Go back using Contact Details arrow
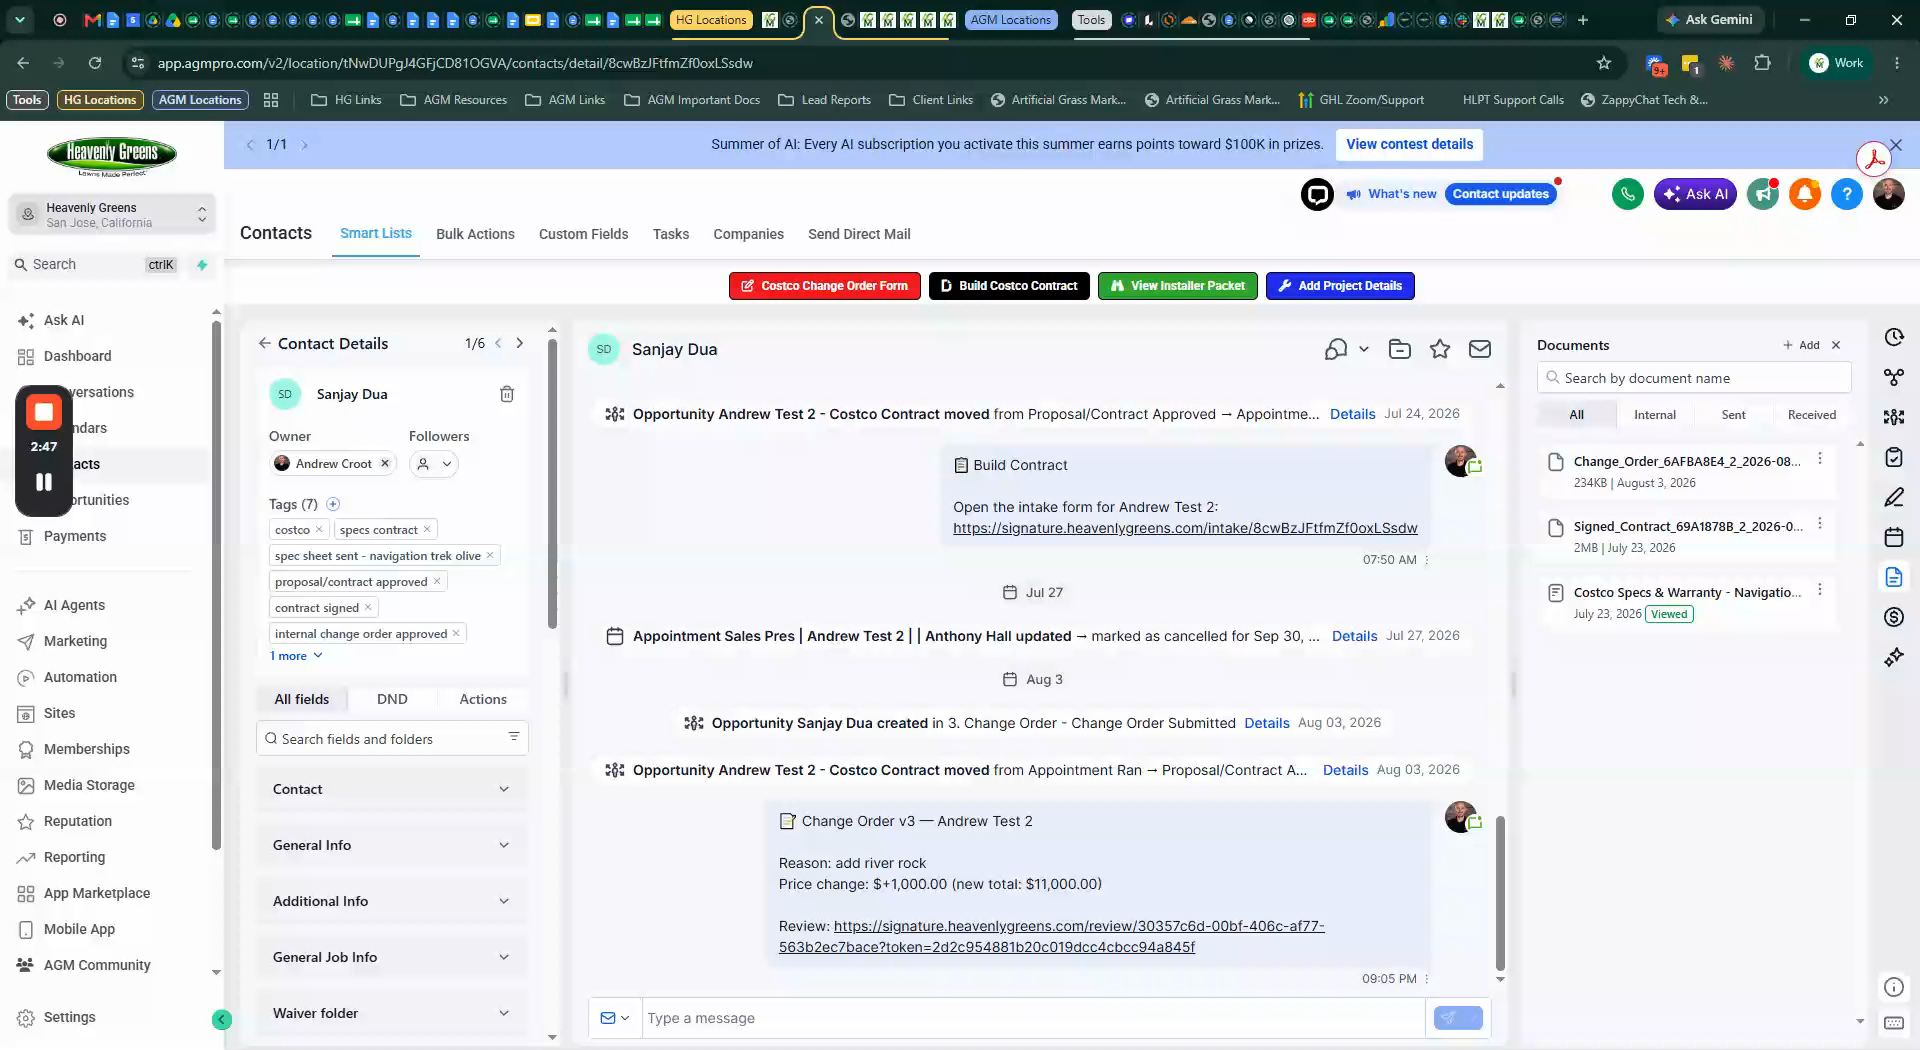1920x1050 pixels. pyautogui.click(x=264, y=343)
